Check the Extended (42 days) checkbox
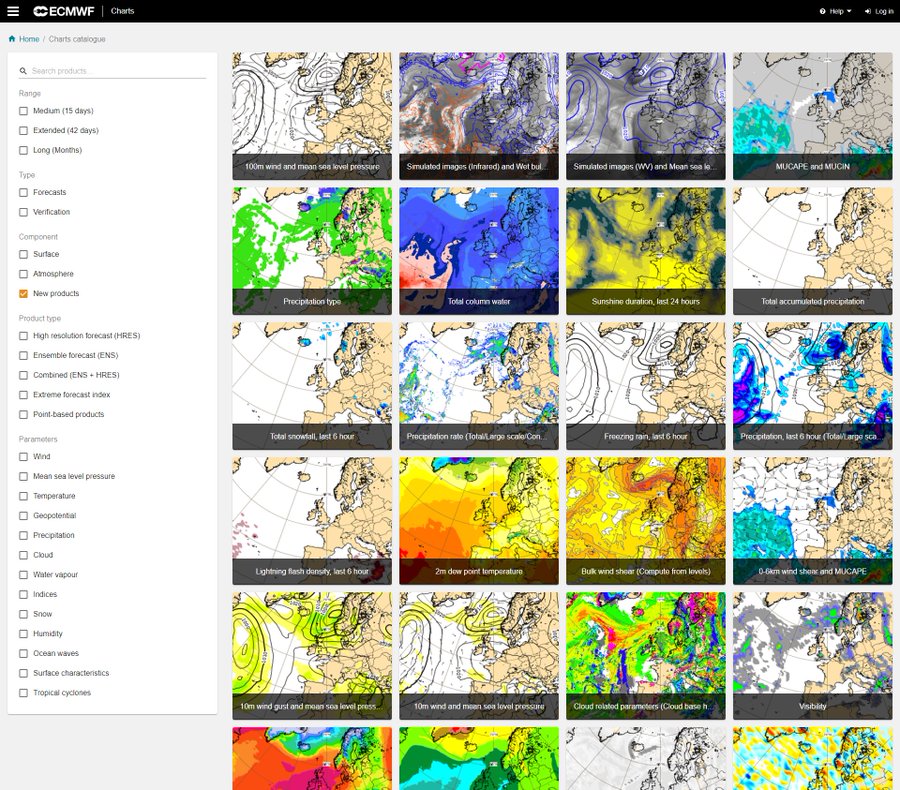The width and height of the screenshot is (900, 790). [24, 130]
